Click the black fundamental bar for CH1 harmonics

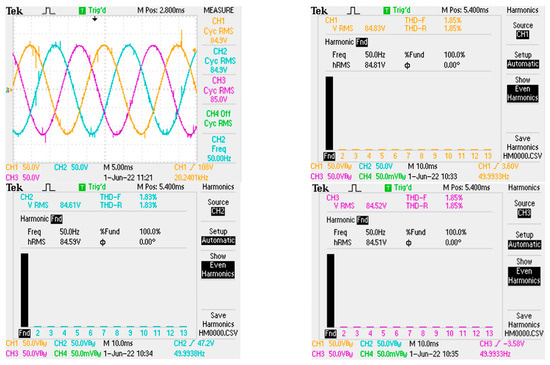point(329,113)
